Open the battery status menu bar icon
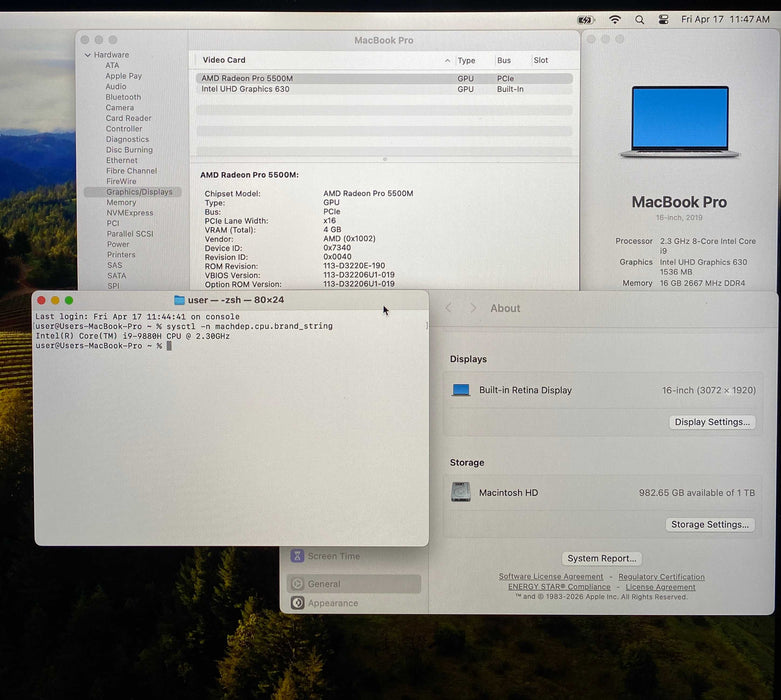The image size is (781, 700). coord(586,20)
